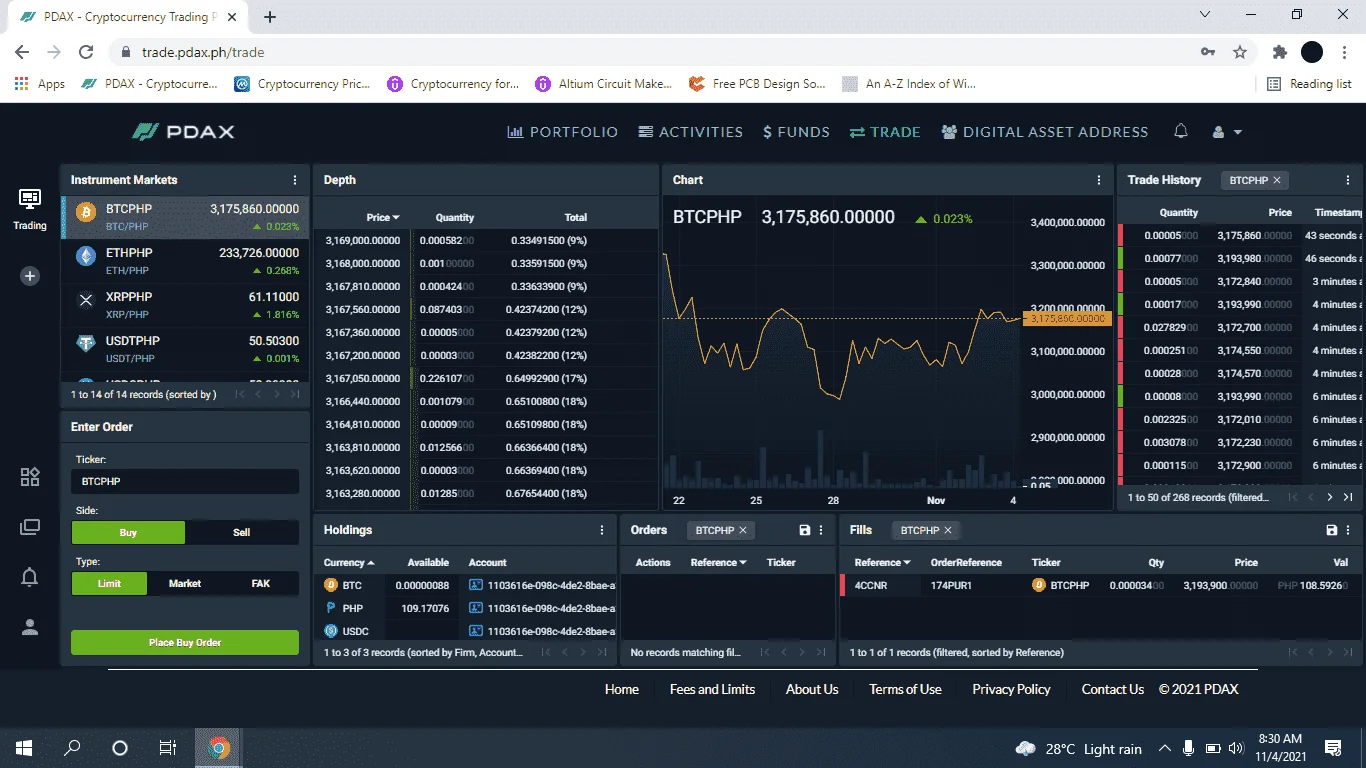Remove BTCPHP filter in Trade History

pos(1277,181)
